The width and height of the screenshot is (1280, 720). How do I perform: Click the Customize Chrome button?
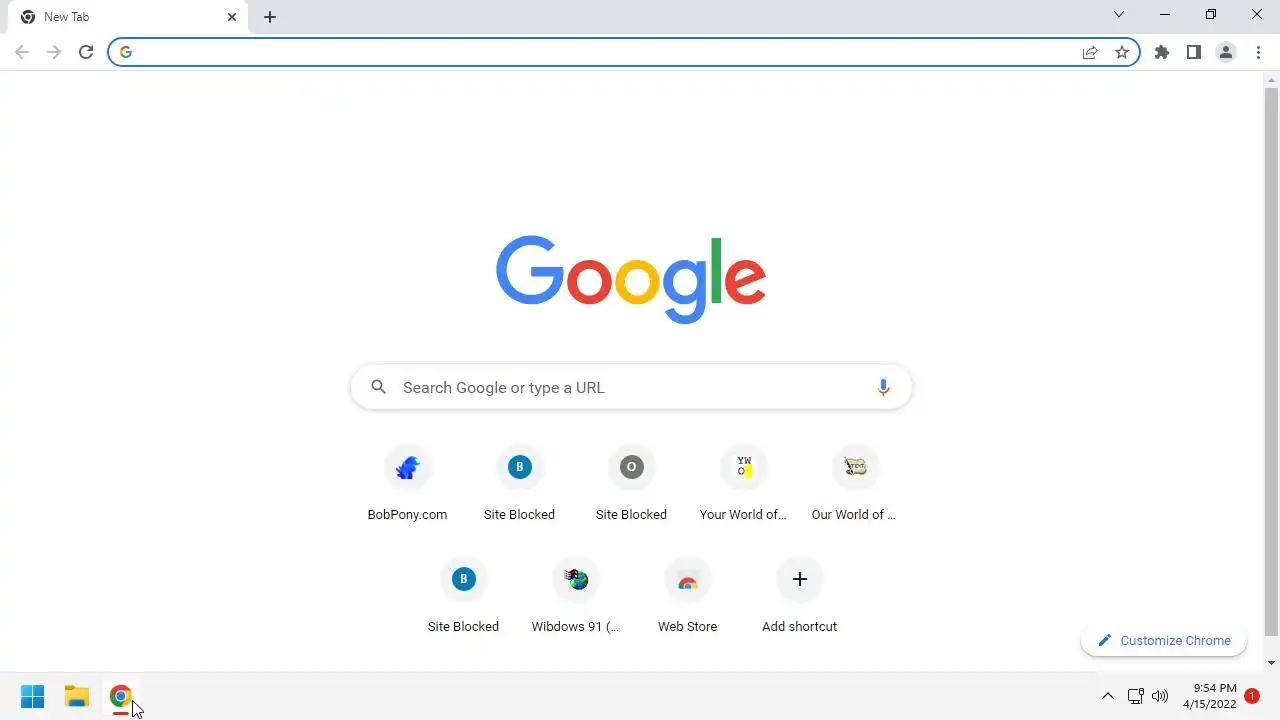[x=1164, y=641]
